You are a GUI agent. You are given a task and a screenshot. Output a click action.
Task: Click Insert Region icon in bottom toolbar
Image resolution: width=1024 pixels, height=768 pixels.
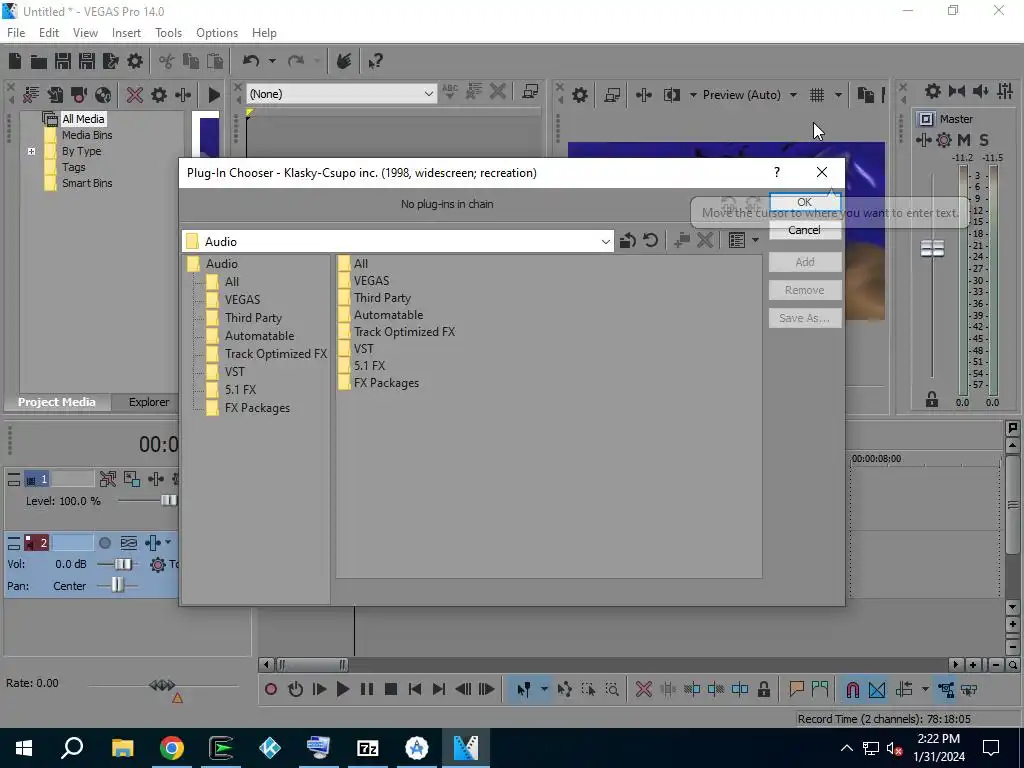820,689
